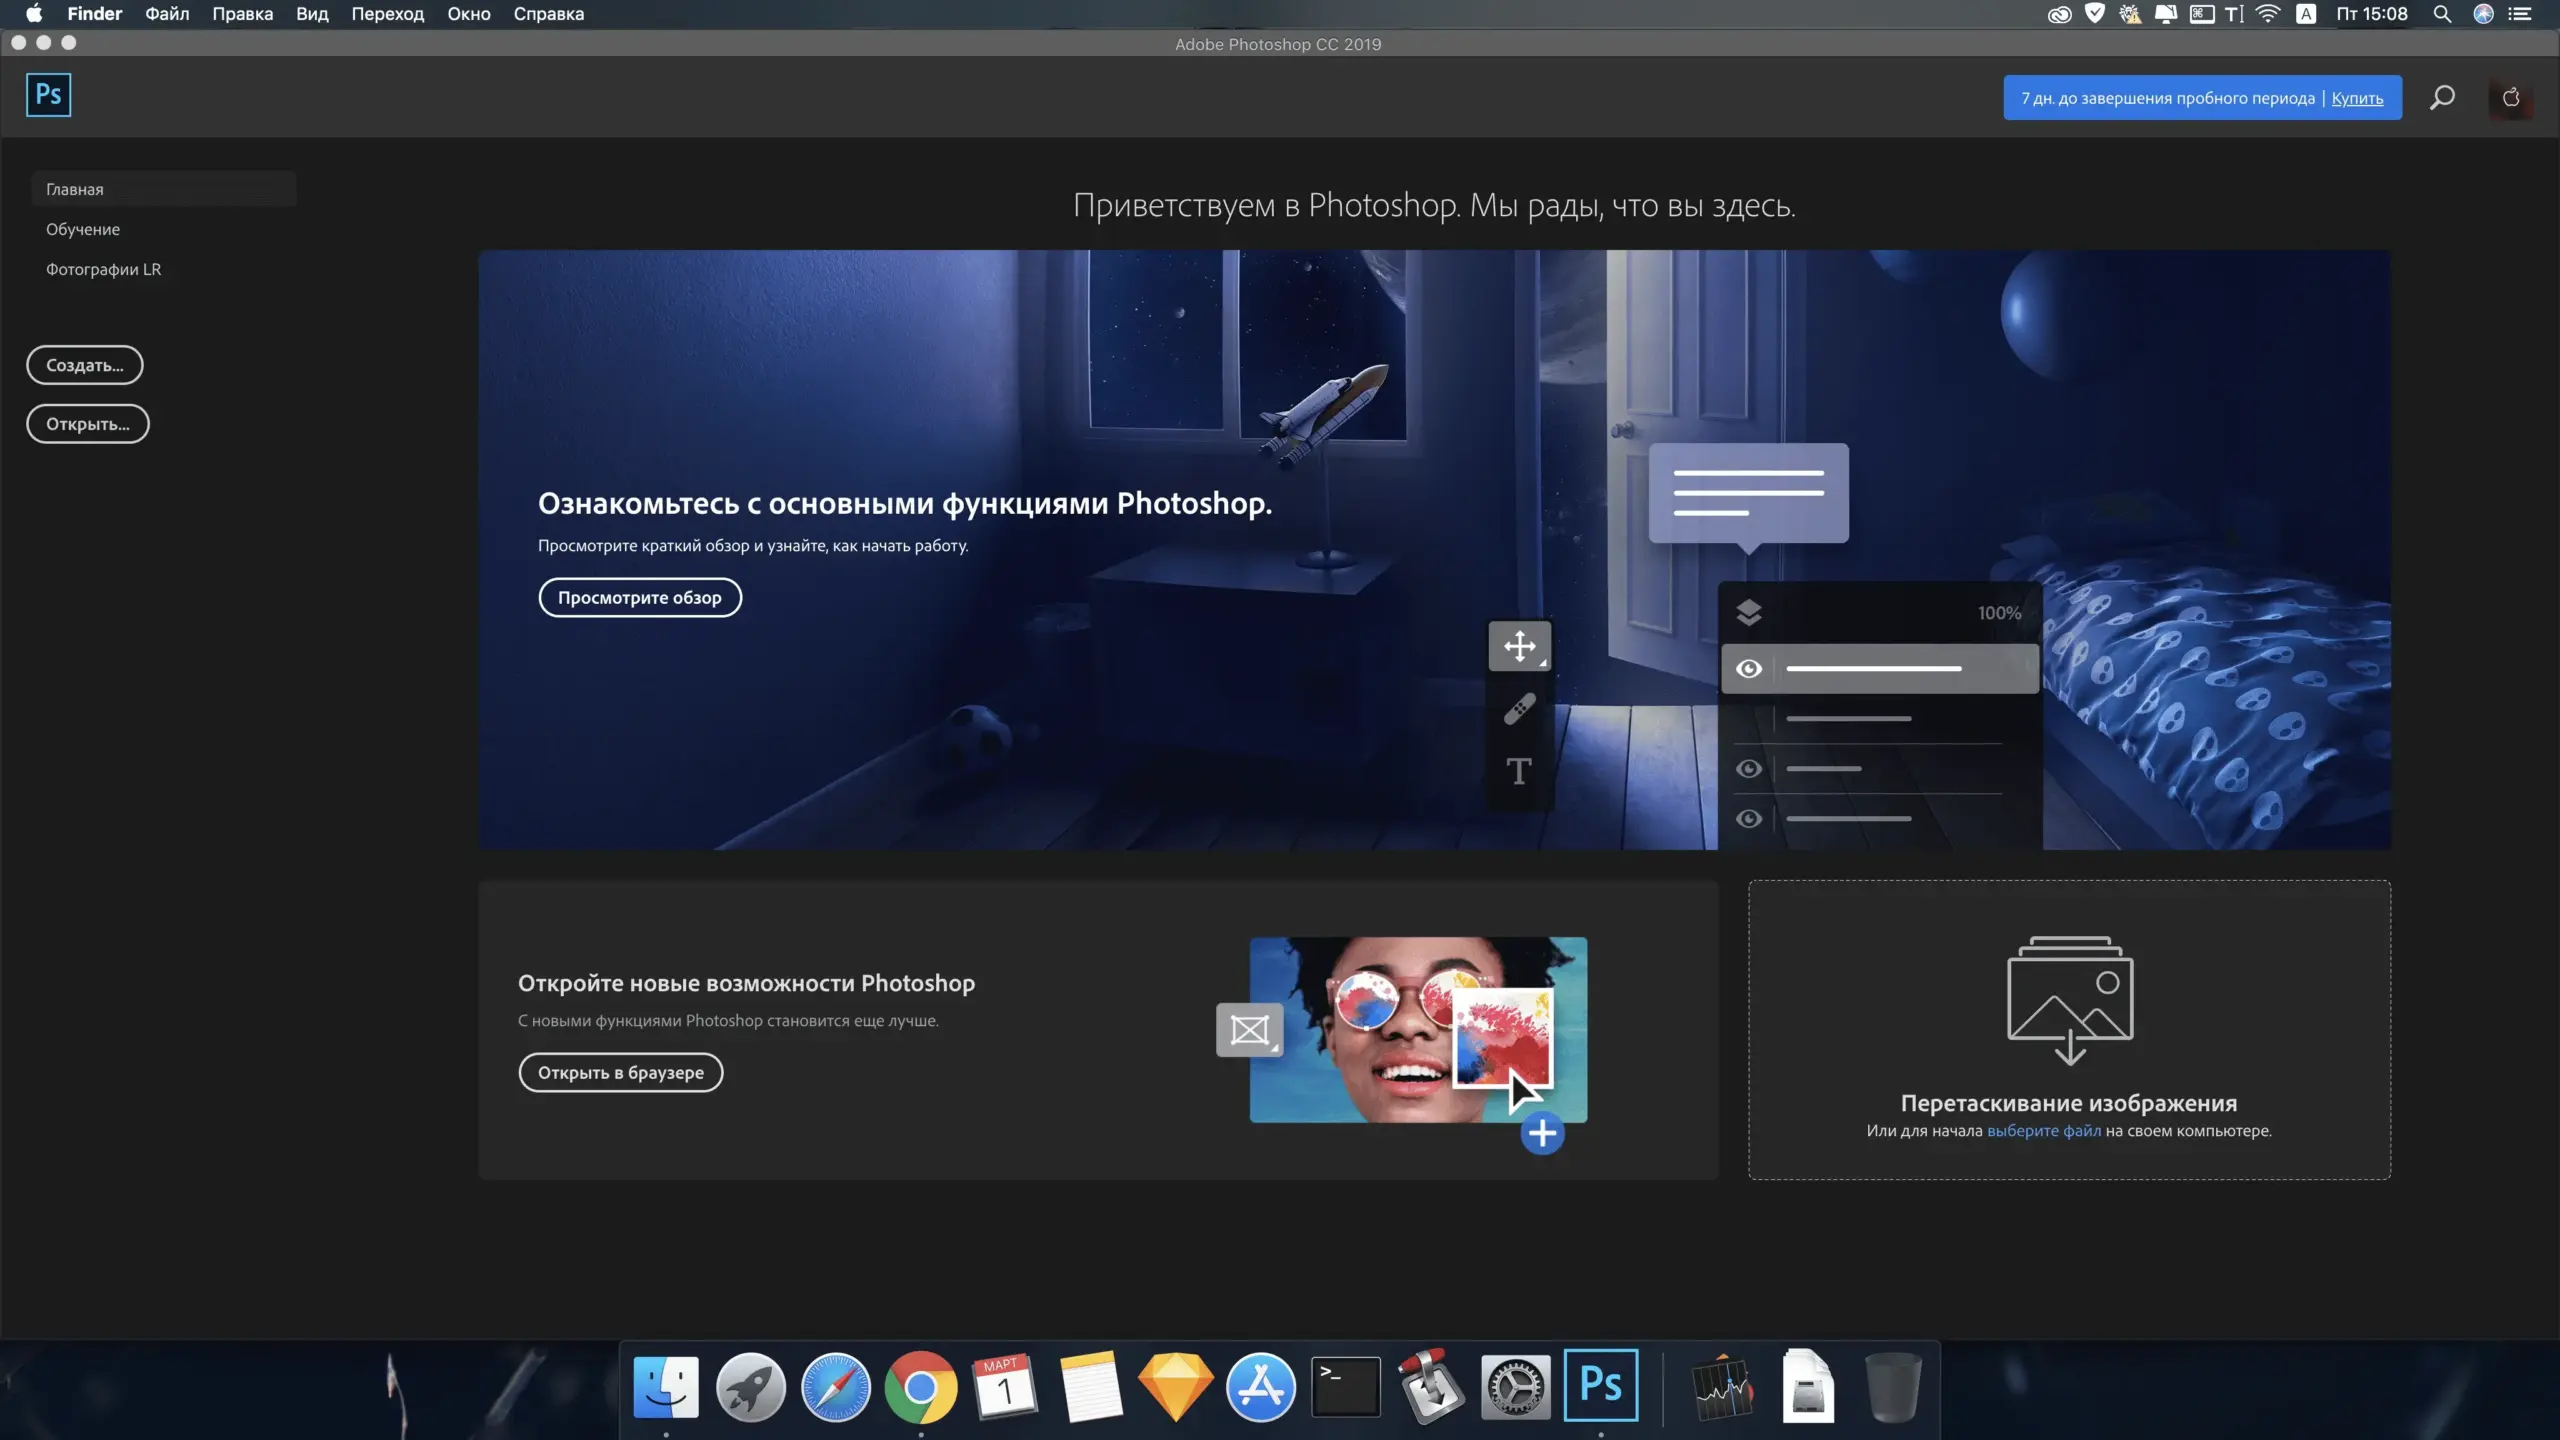This screenshot has height=1440, width=2560.
Task: Open the Файл menu
Action: click(x=167, y=14)
